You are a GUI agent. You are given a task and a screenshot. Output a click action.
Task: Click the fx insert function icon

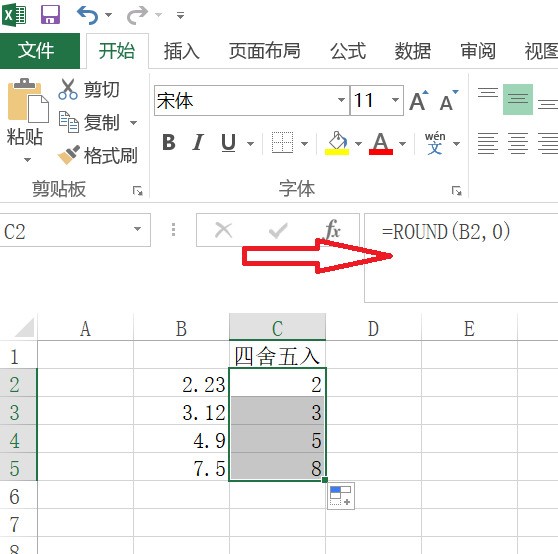[x=333, y=229]
